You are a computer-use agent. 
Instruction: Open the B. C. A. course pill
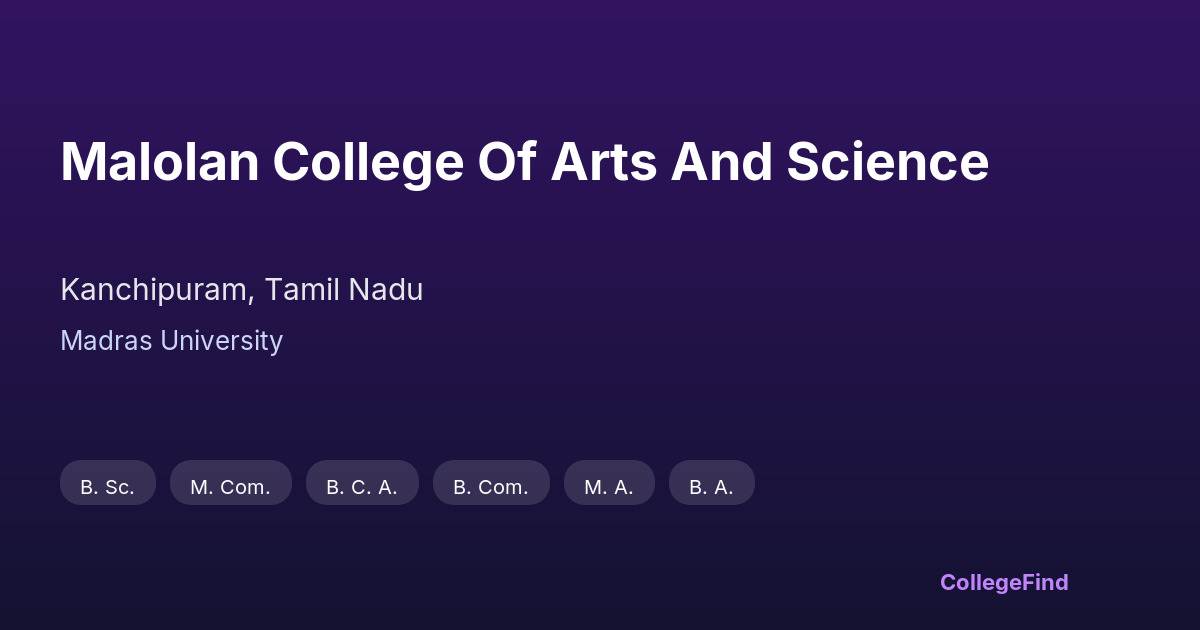(362, 487)
